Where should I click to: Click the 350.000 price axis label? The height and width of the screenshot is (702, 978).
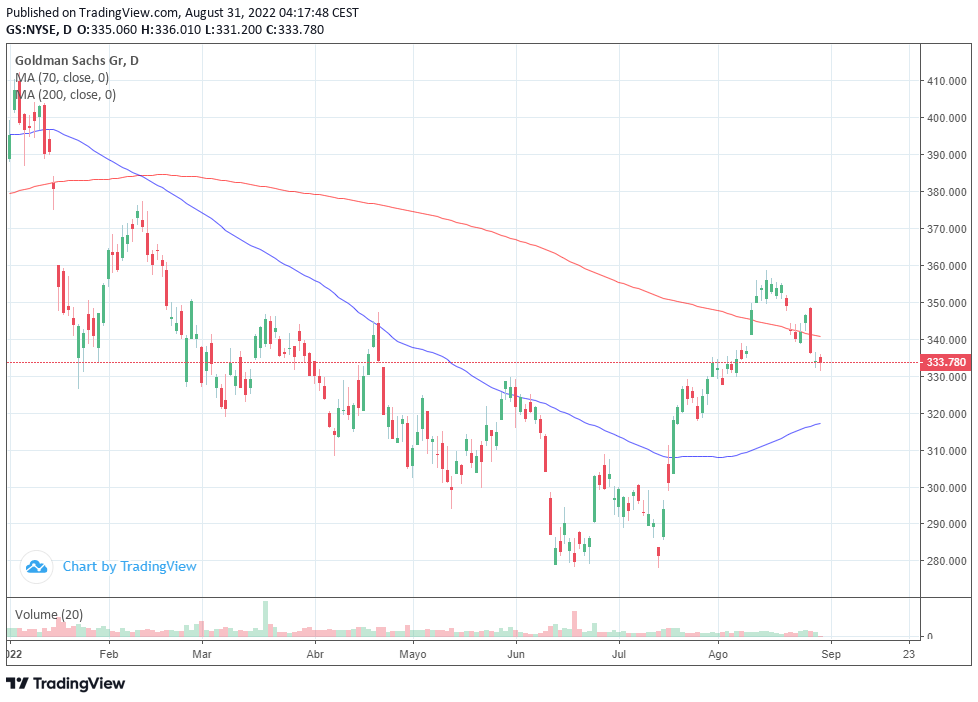click(946, 303)
